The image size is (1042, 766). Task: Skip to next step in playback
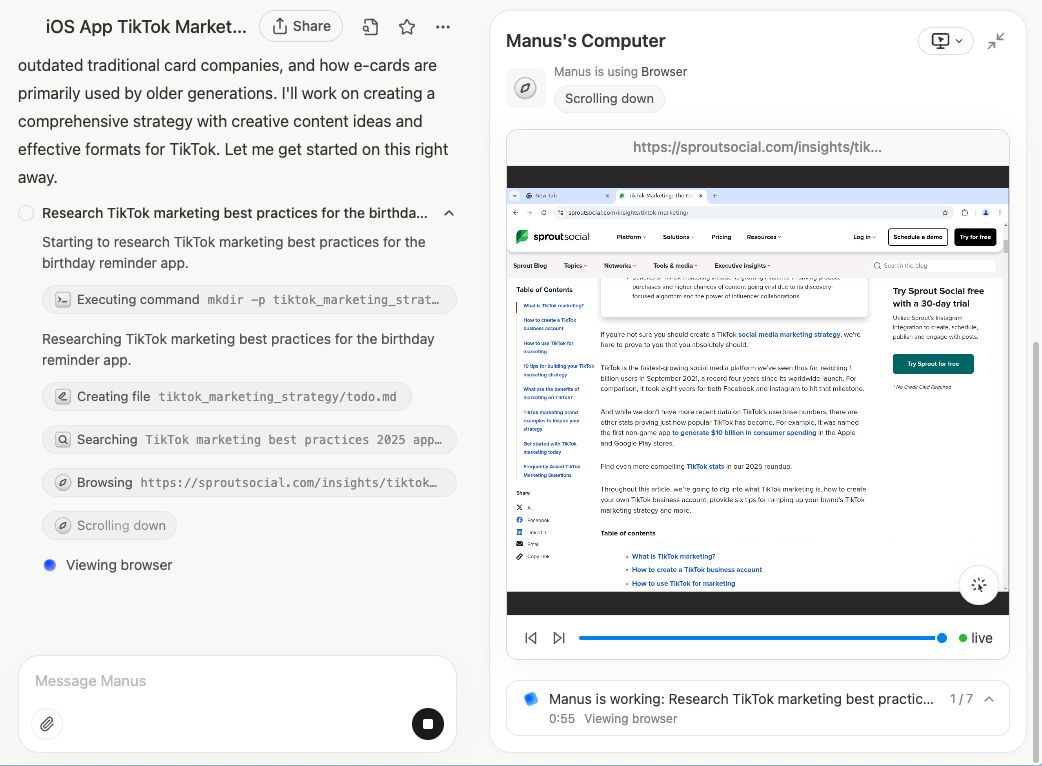pyautogui.click(x=559, y=638)
